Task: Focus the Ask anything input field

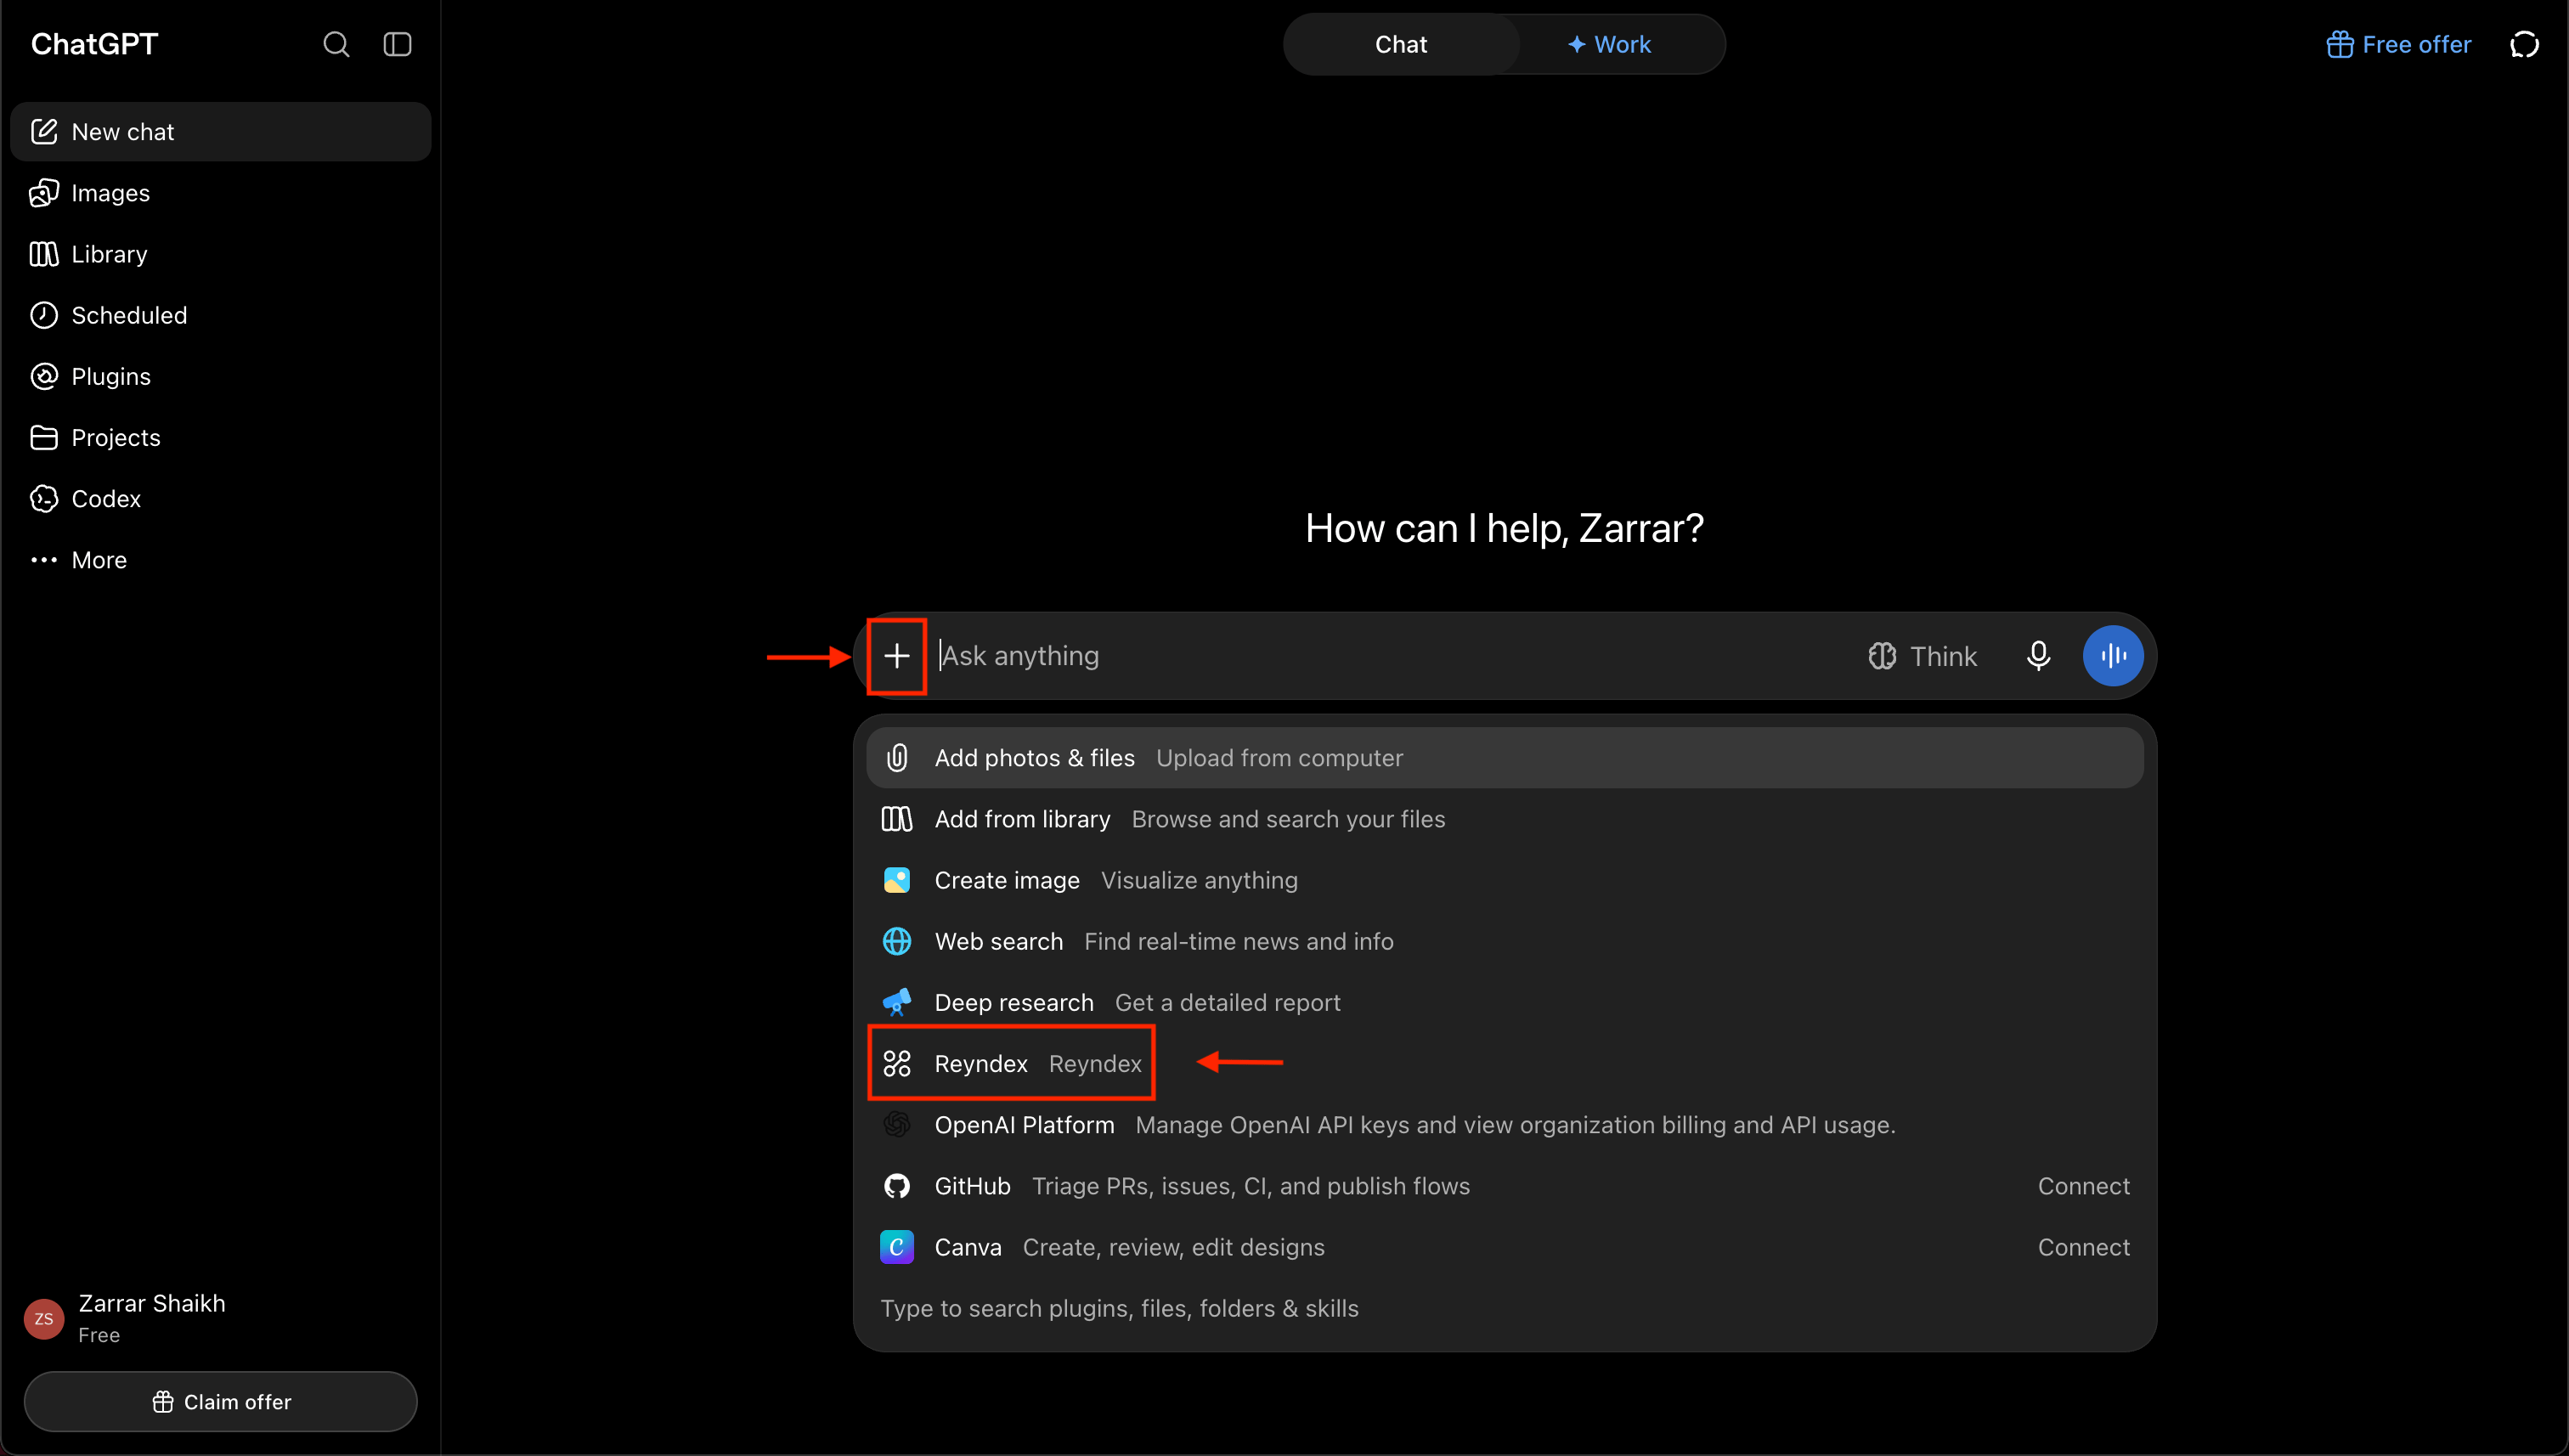Action: (1390, 656)
